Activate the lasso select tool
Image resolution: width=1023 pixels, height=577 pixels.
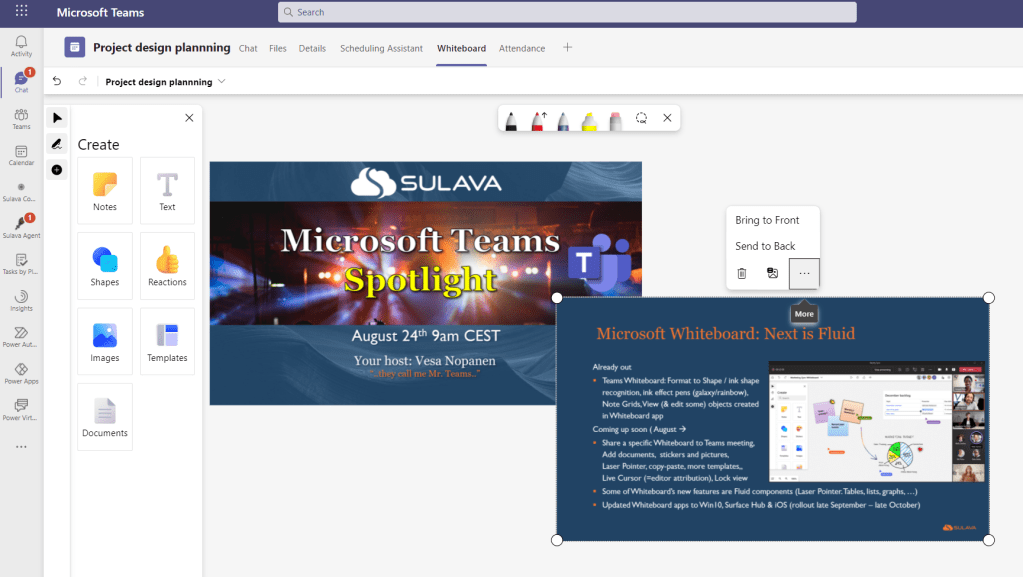642,118
